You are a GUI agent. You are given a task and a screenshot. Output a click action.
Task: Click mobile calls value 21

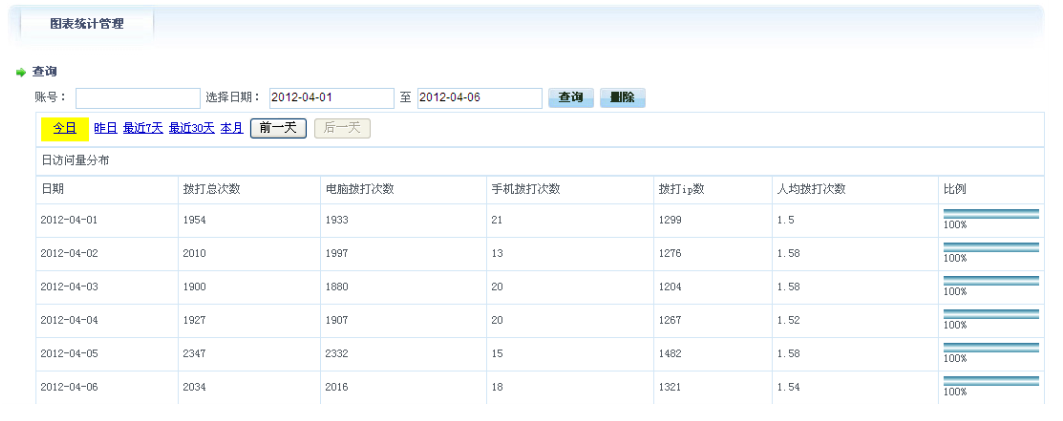pyautogui.click(x=497, y=220)
